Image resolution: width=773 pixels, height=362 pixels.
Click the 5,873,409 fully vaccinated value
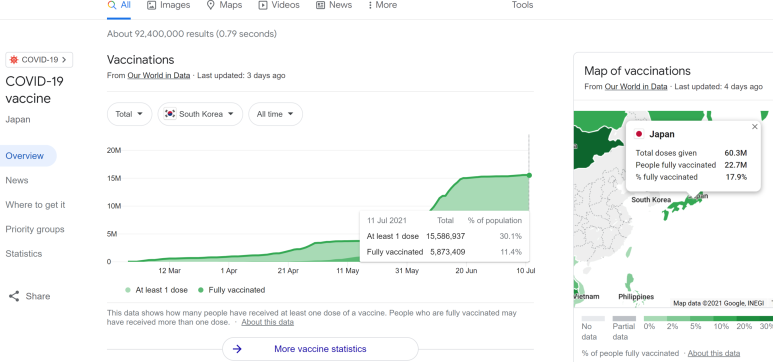(448, 252)
